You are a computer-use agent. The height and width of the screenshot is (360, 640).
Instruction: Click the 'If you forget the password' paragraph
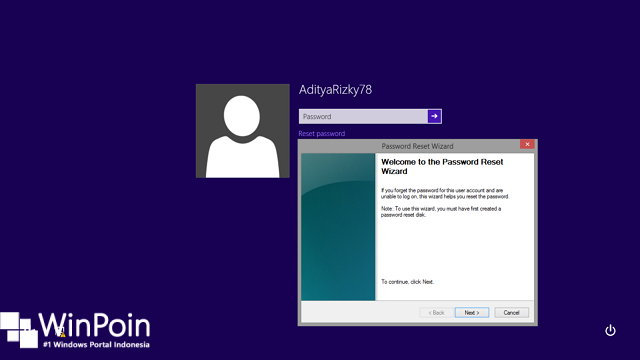(445, 193)
